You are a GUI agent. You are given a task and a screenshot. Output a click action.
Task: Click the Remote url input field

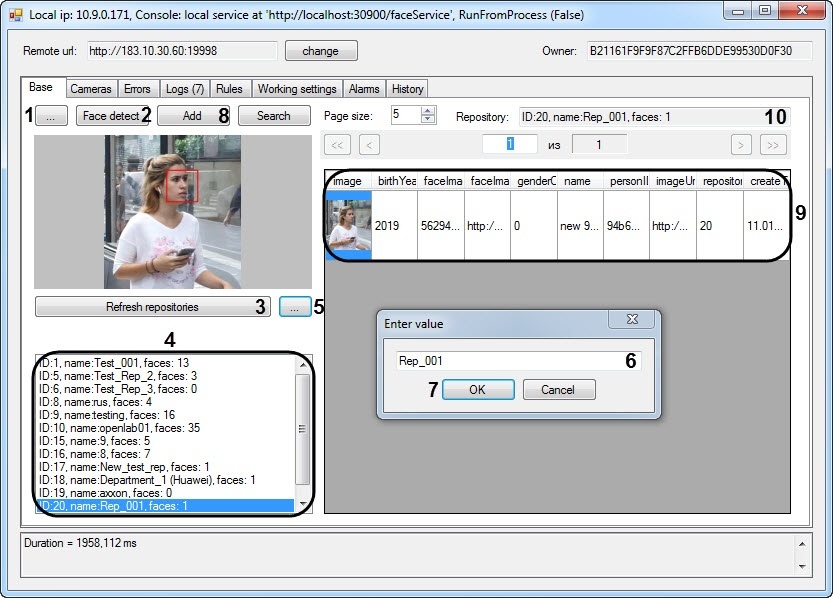click(182, 51)
